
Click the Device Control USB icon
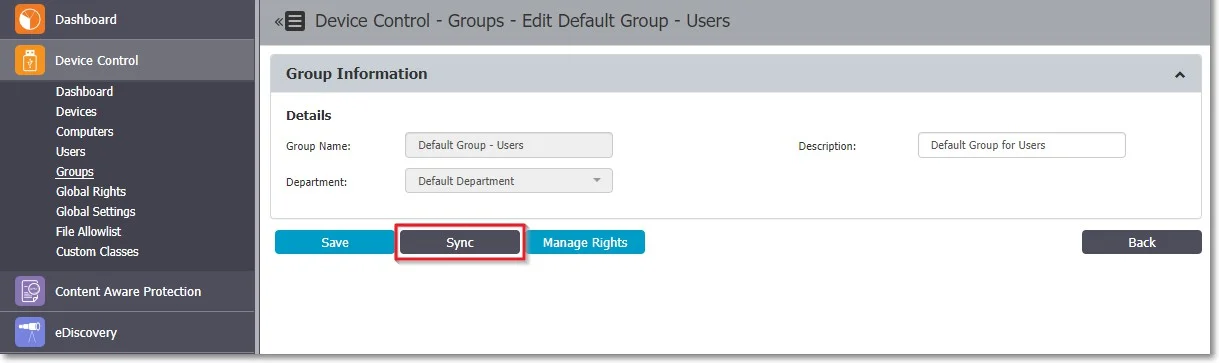click(x=30, y=60)
